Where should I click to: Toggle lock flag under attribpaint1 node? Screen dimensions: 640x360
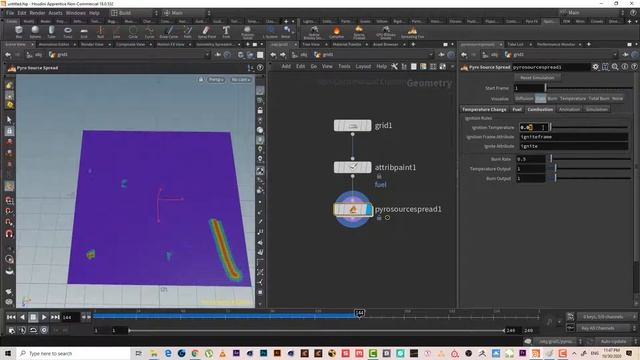pyautogui.click(x=379, y=176)
